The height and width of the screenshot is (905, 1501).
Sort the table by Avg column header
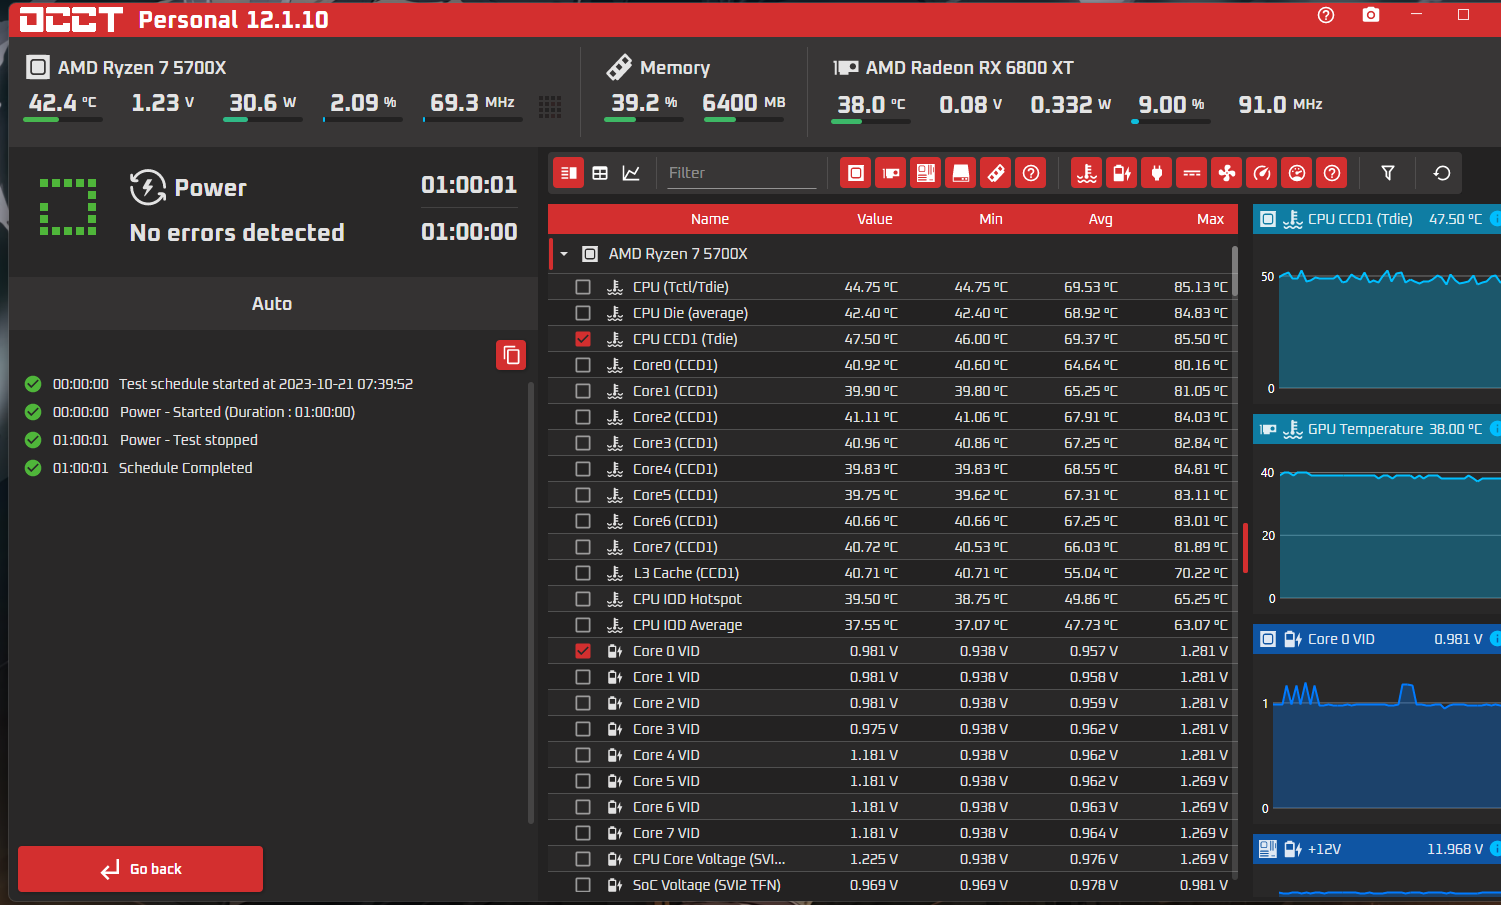(x=1101, y=219)
